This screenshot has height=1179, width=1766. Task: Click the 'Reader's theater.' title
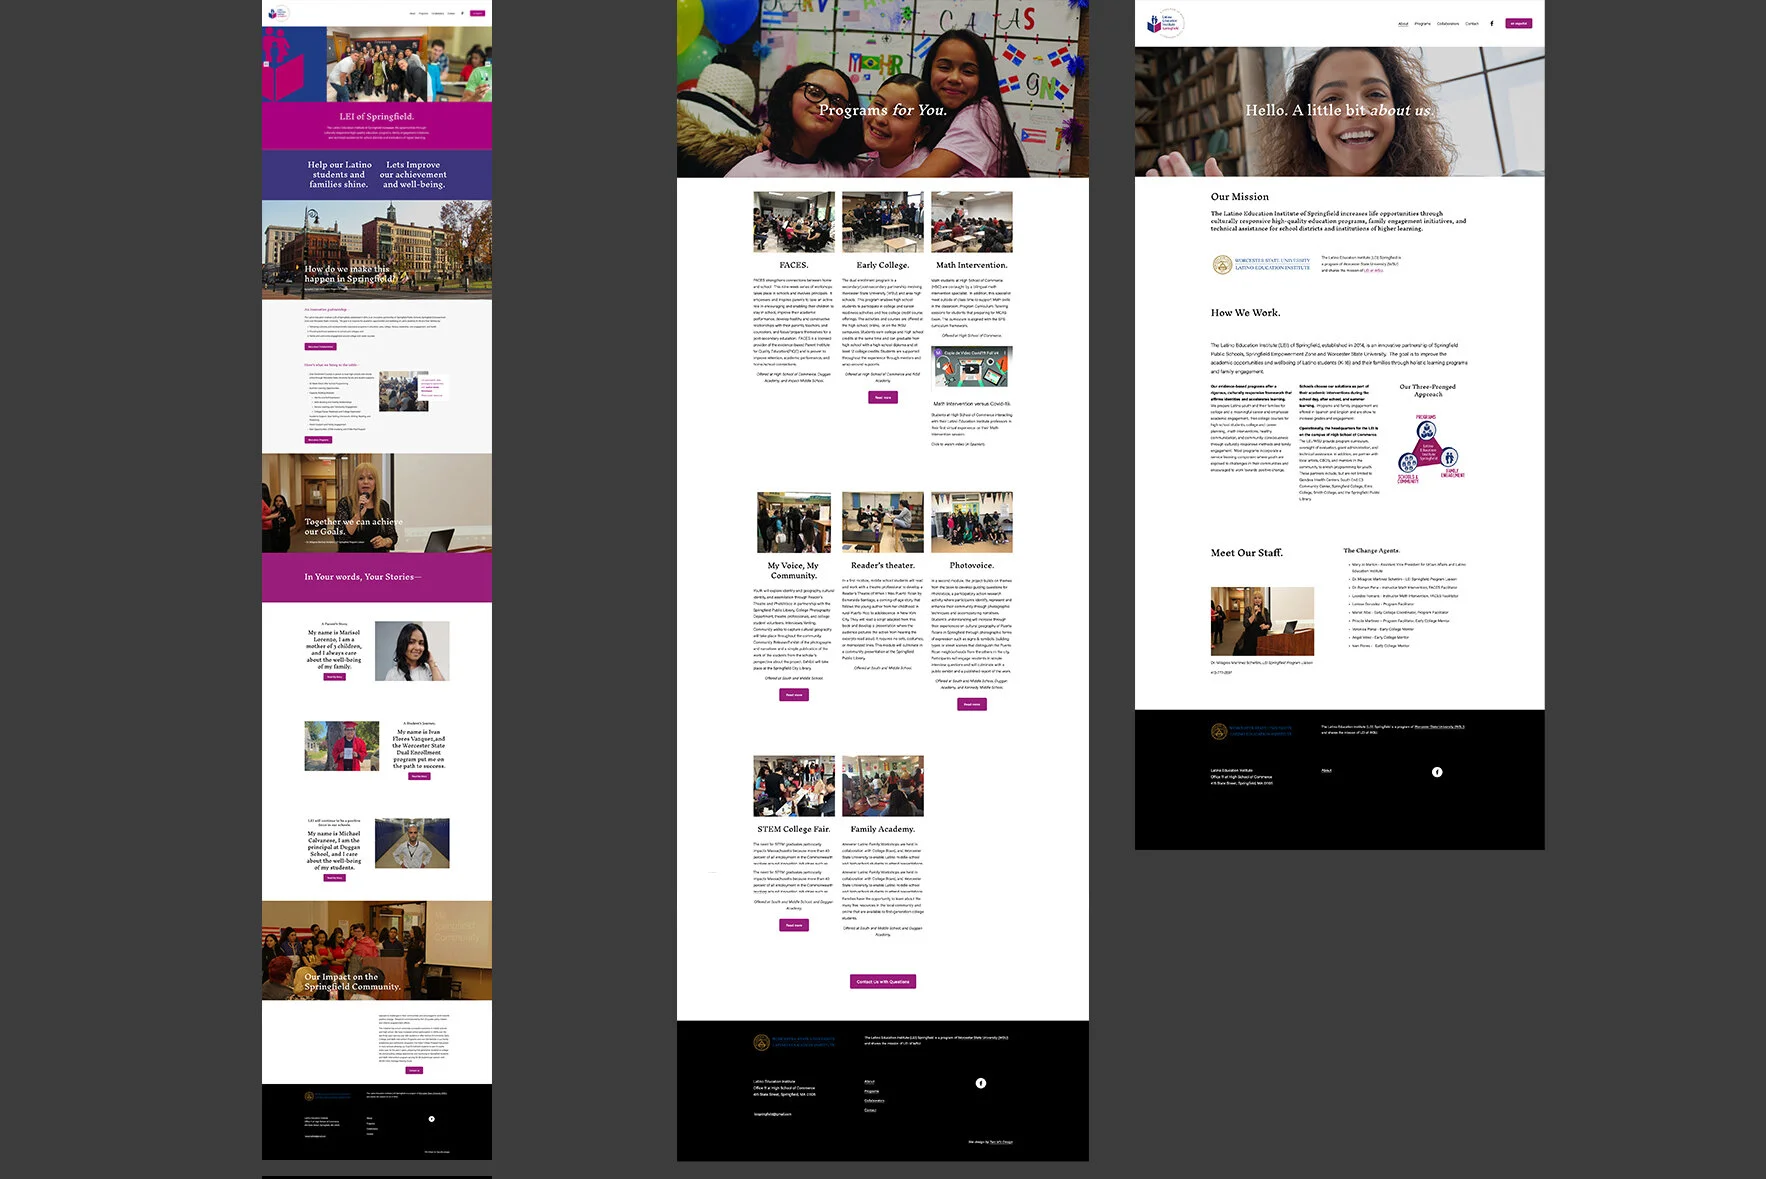pos(883,565)
